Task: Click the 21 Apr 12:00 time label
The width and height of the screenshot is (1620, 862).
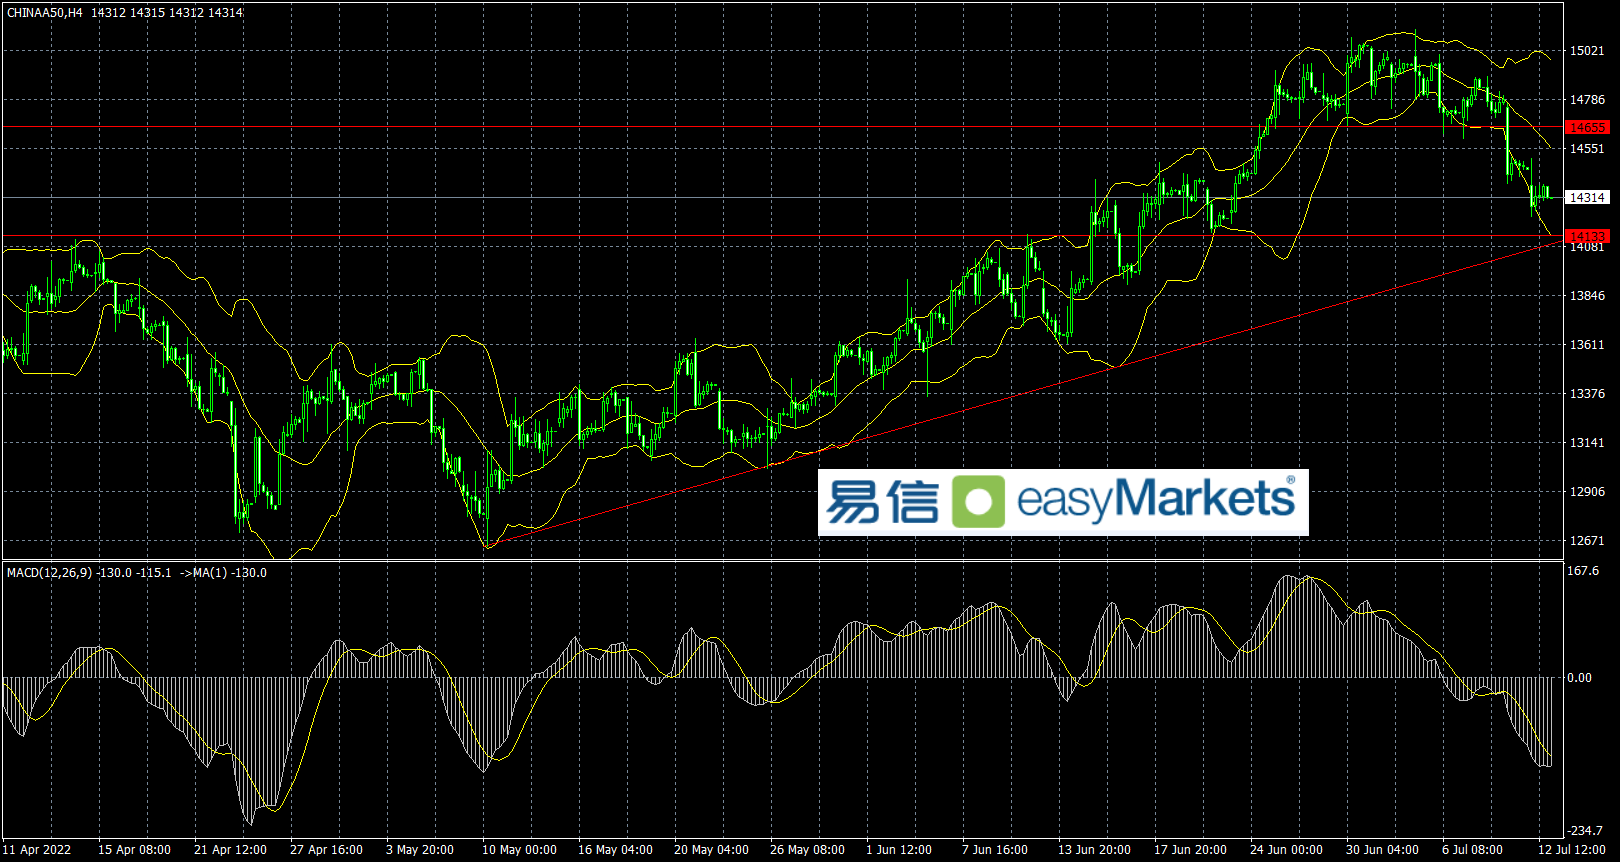Action: click(x=230, y=850)
